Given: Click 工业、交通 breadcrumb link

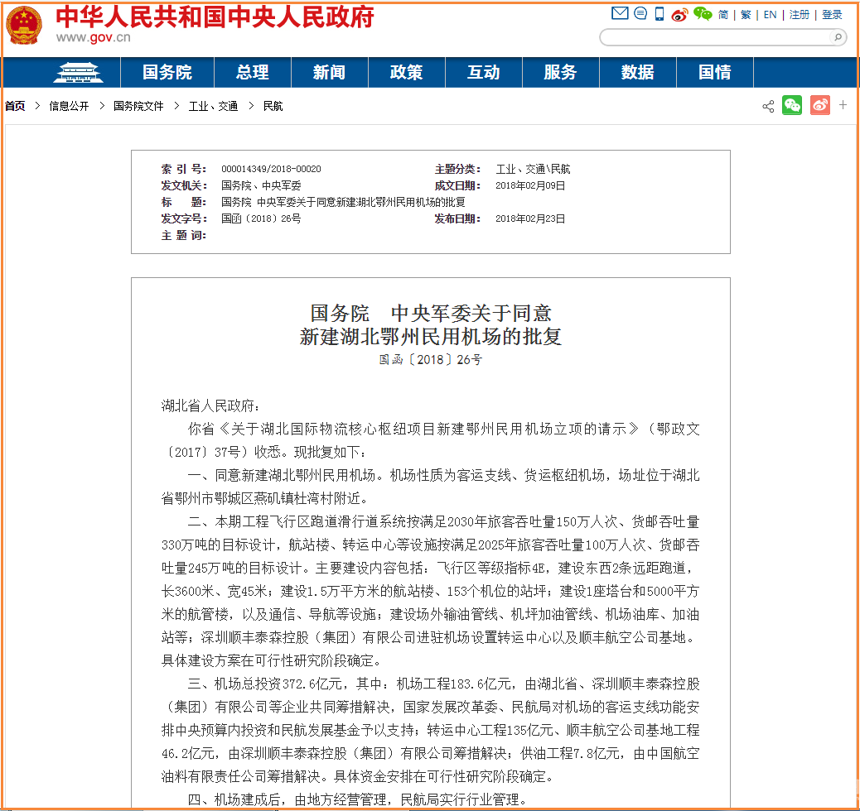Looking at the screenshot, I should tap(213, 106).
